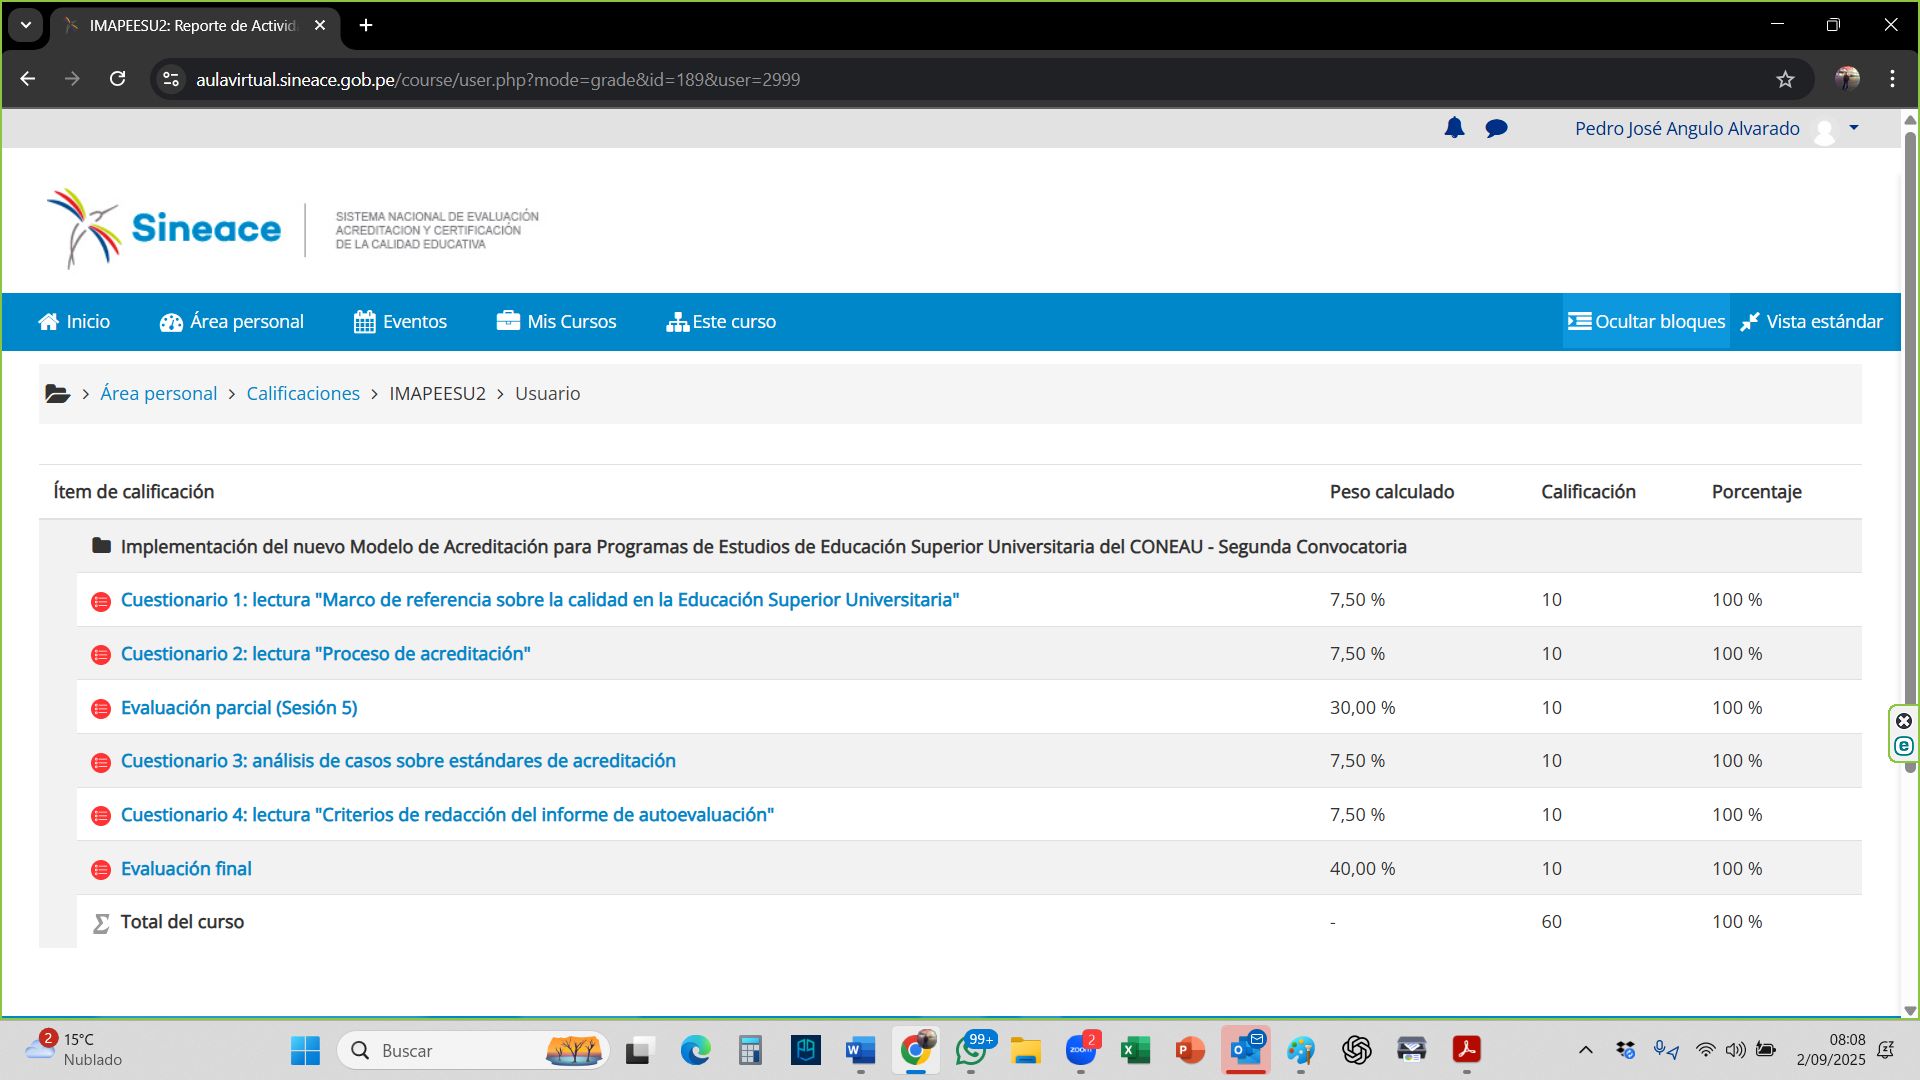The height and width of the screenshot is (1080, 1920).
Task: Open Excel from the taskbar
Action: click(1135, 1050)
